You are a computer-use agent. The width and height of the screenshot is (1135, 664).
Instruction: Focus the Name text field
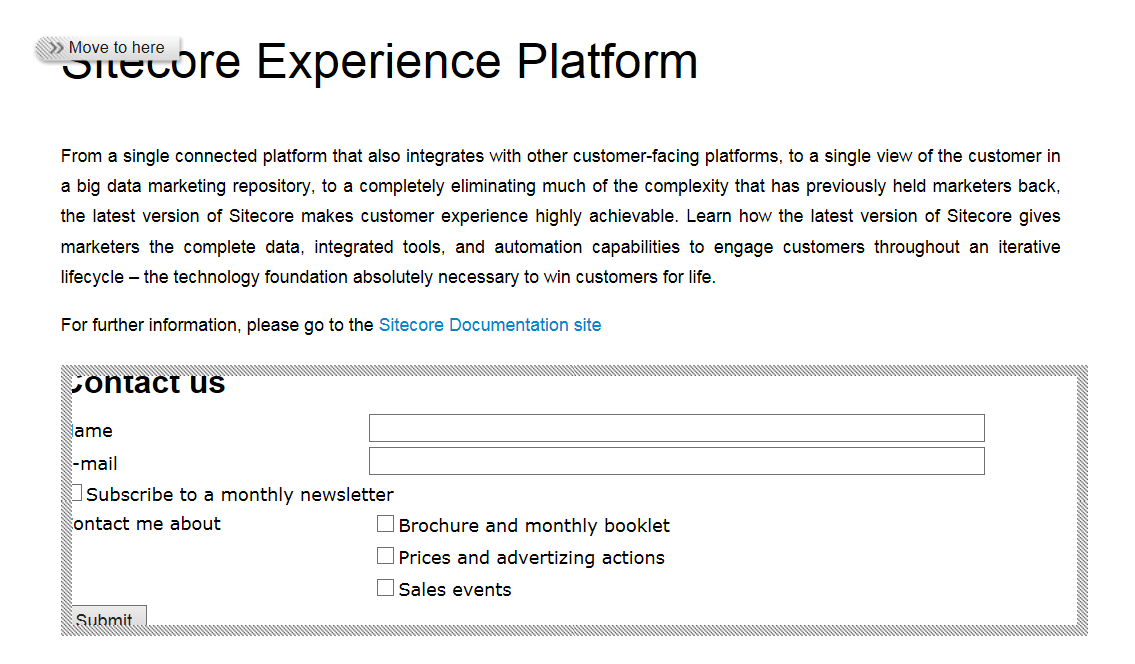[676, 428]
